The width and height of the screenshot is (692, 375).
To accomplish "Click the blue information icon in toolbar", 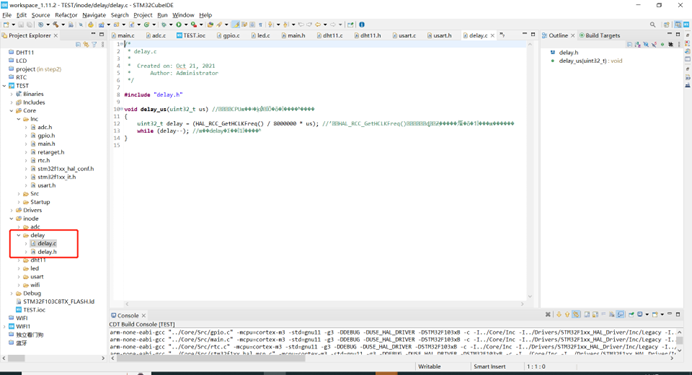I will pos(362,25).
